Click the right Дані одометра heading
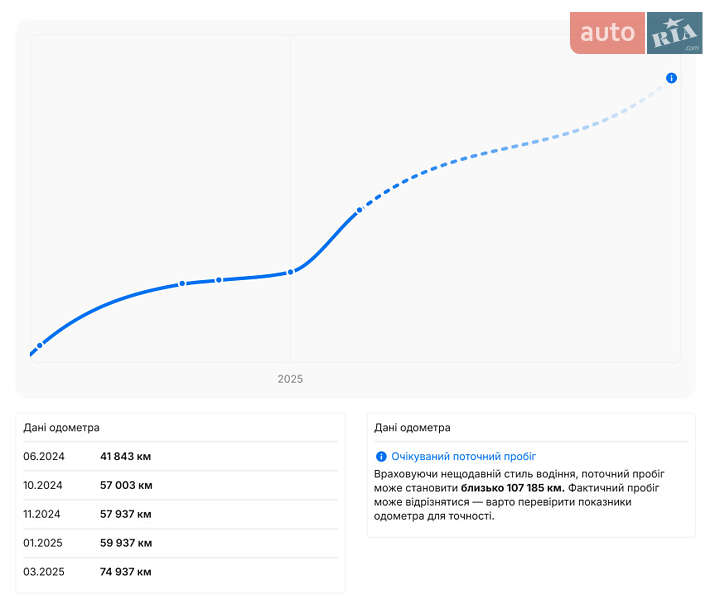715x600 pixels. click(412, 428)
